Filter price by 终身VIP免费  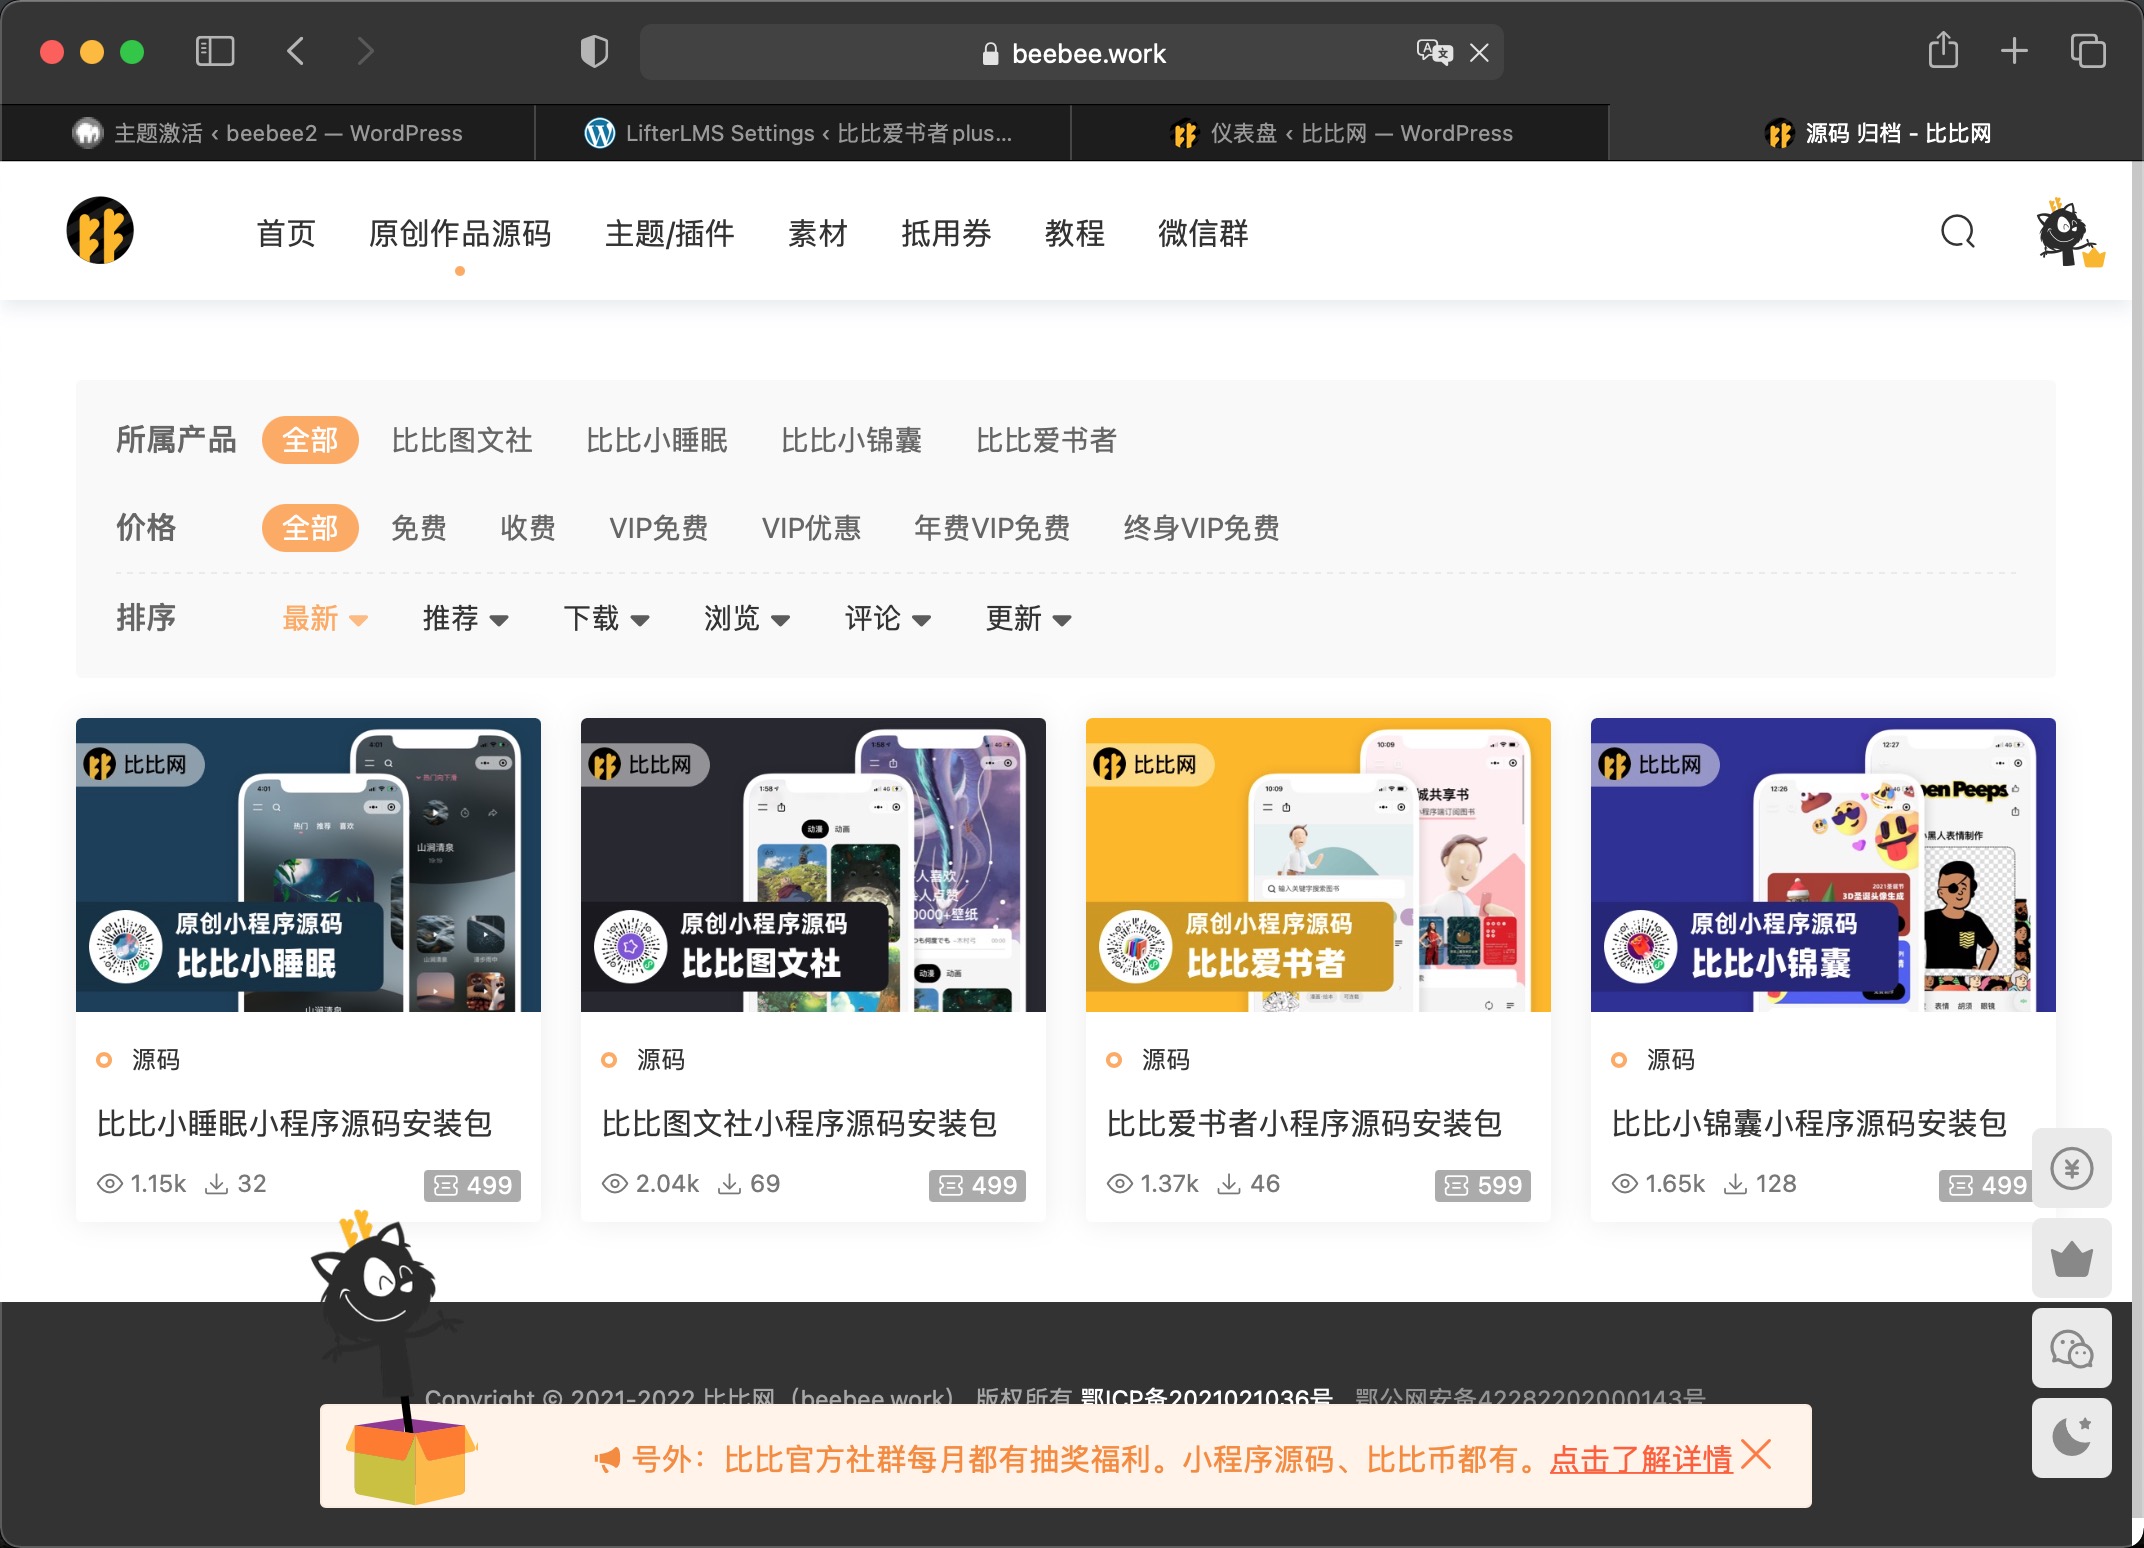pos(1201,528)
